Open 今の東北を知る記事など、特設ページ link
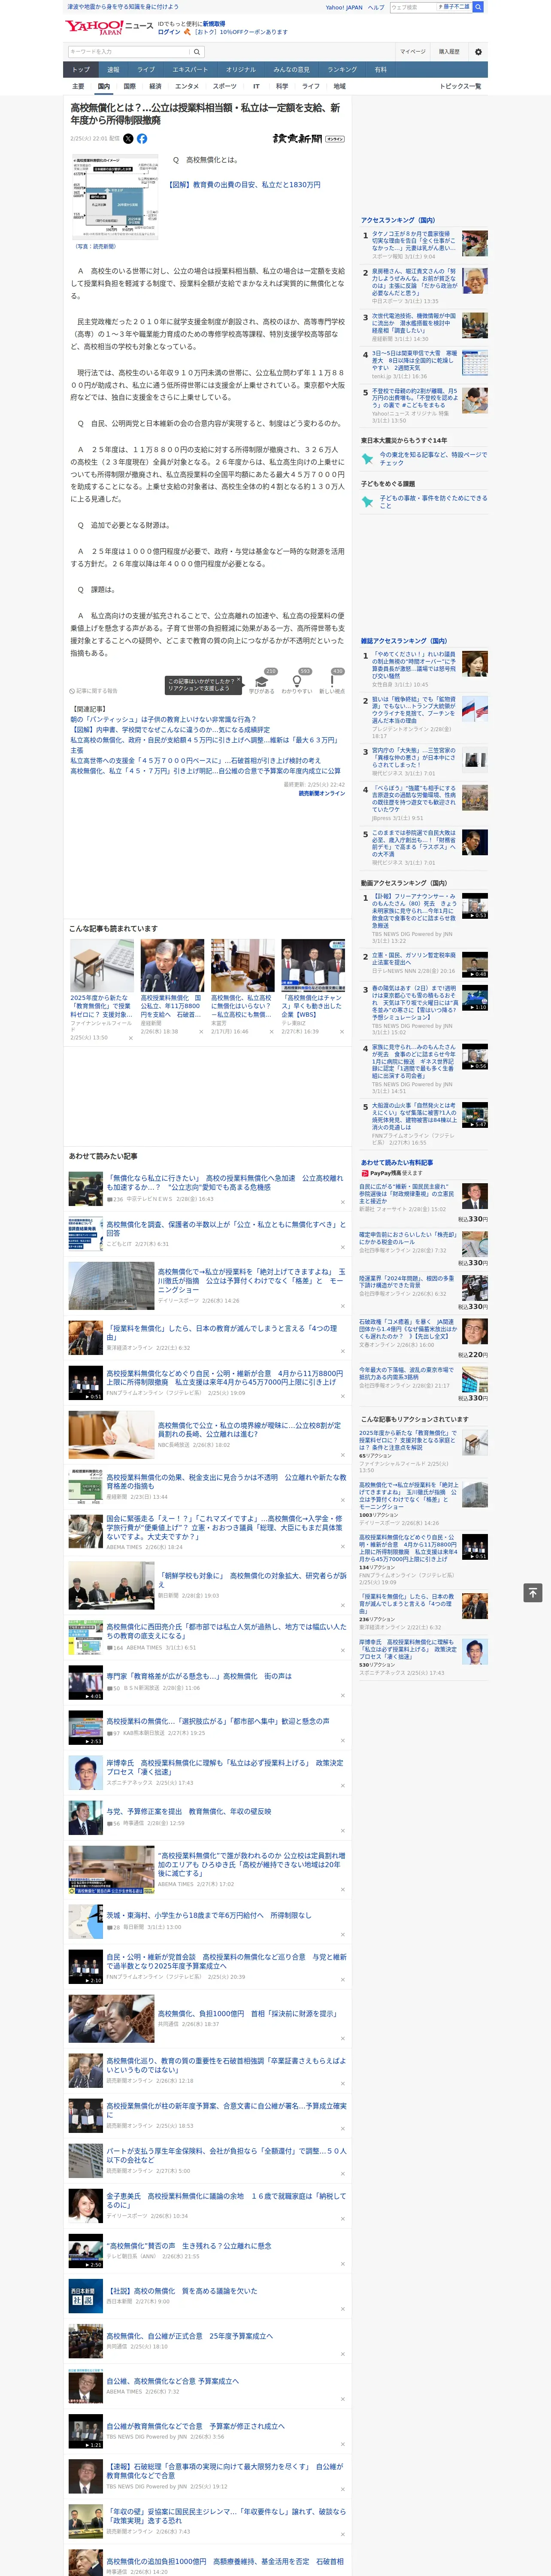The image size is (551, 2576). [x=433, y=459]
